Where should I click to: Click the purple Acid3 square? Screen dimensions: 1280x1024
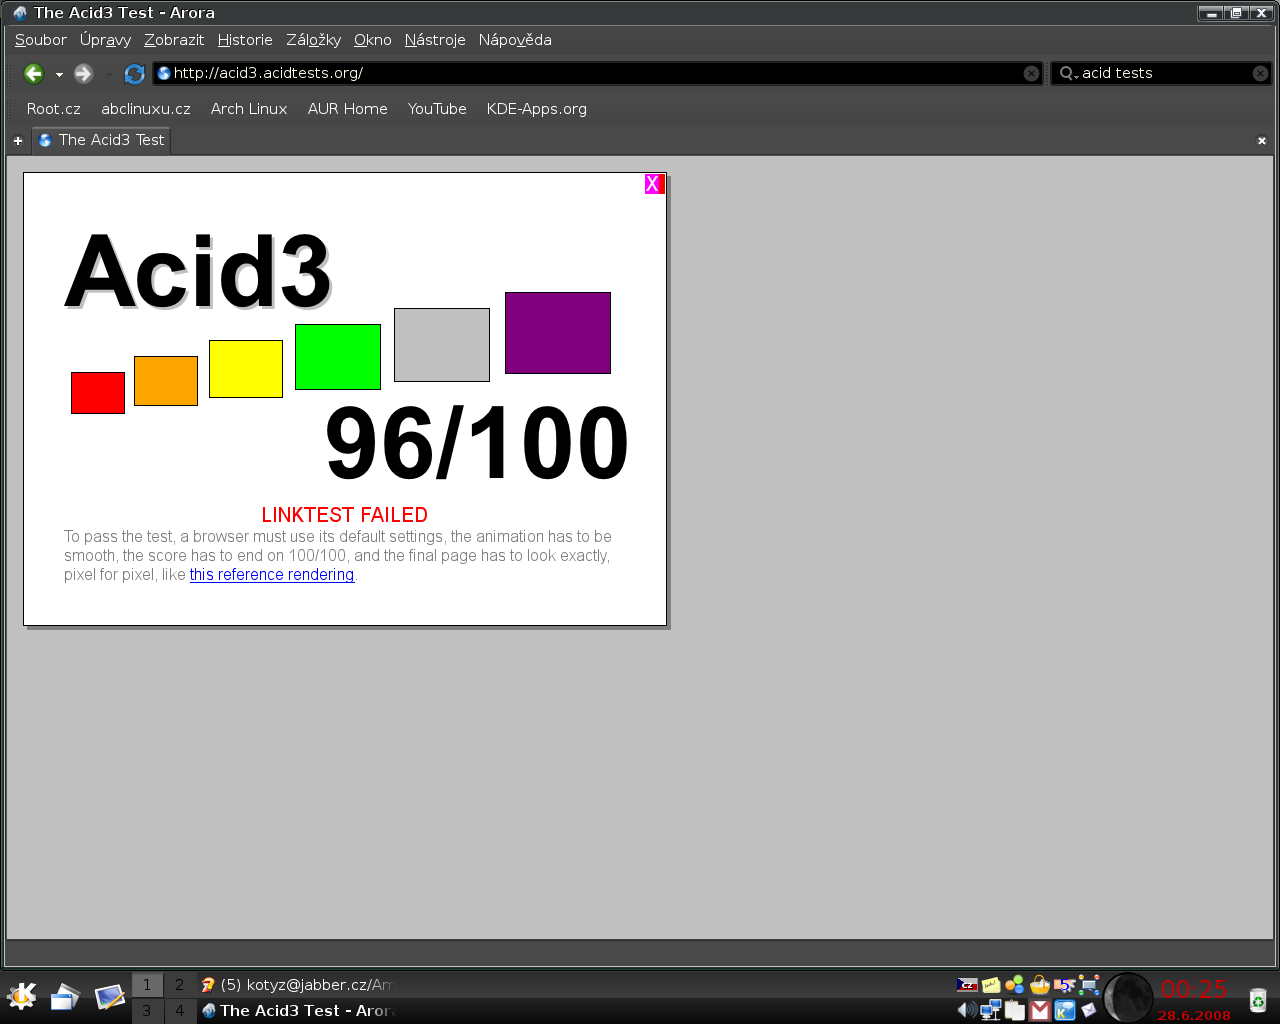[x=558, y=333]
